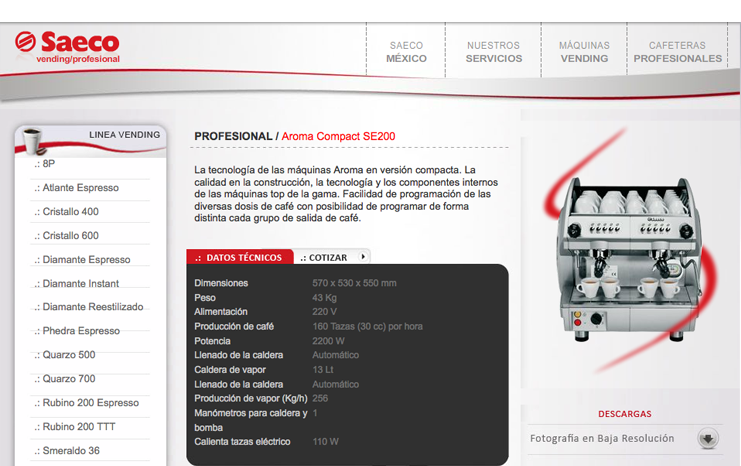This screenshot has width=741, height=466.
Task: Select the Datos Técnicos tab
Action: coord(240,257)
